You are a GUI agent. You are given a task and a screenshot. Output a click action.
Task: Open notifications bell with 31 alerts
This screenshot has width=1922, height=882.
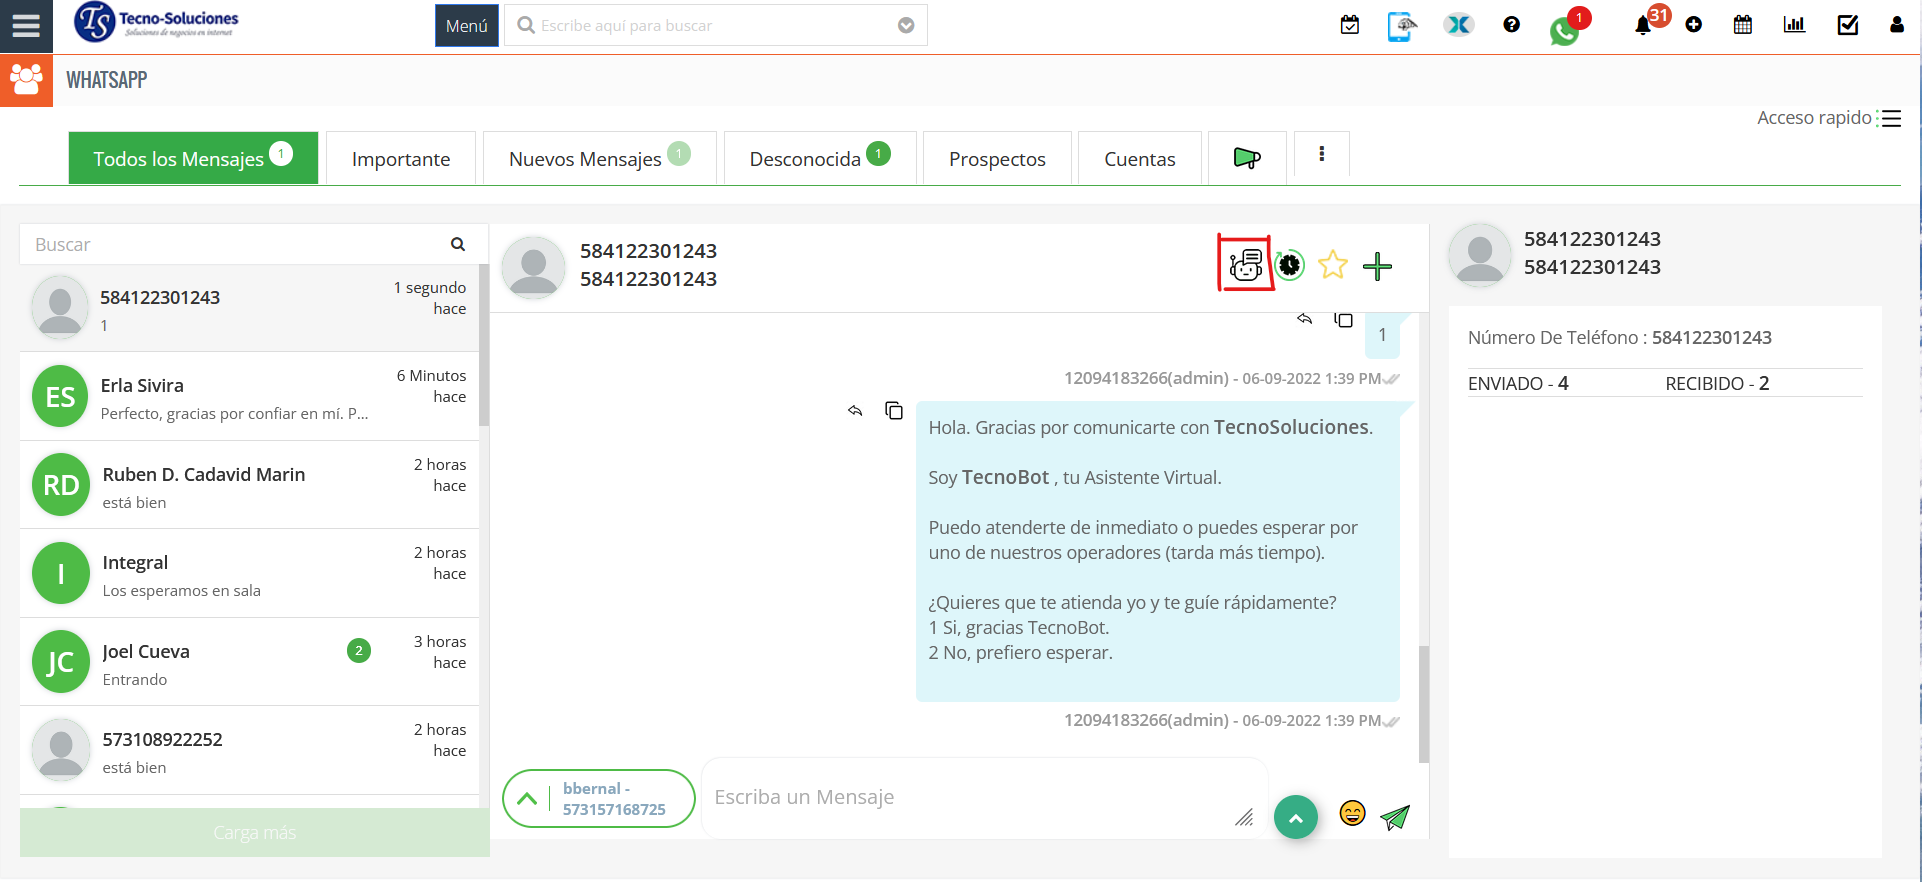1643,25
